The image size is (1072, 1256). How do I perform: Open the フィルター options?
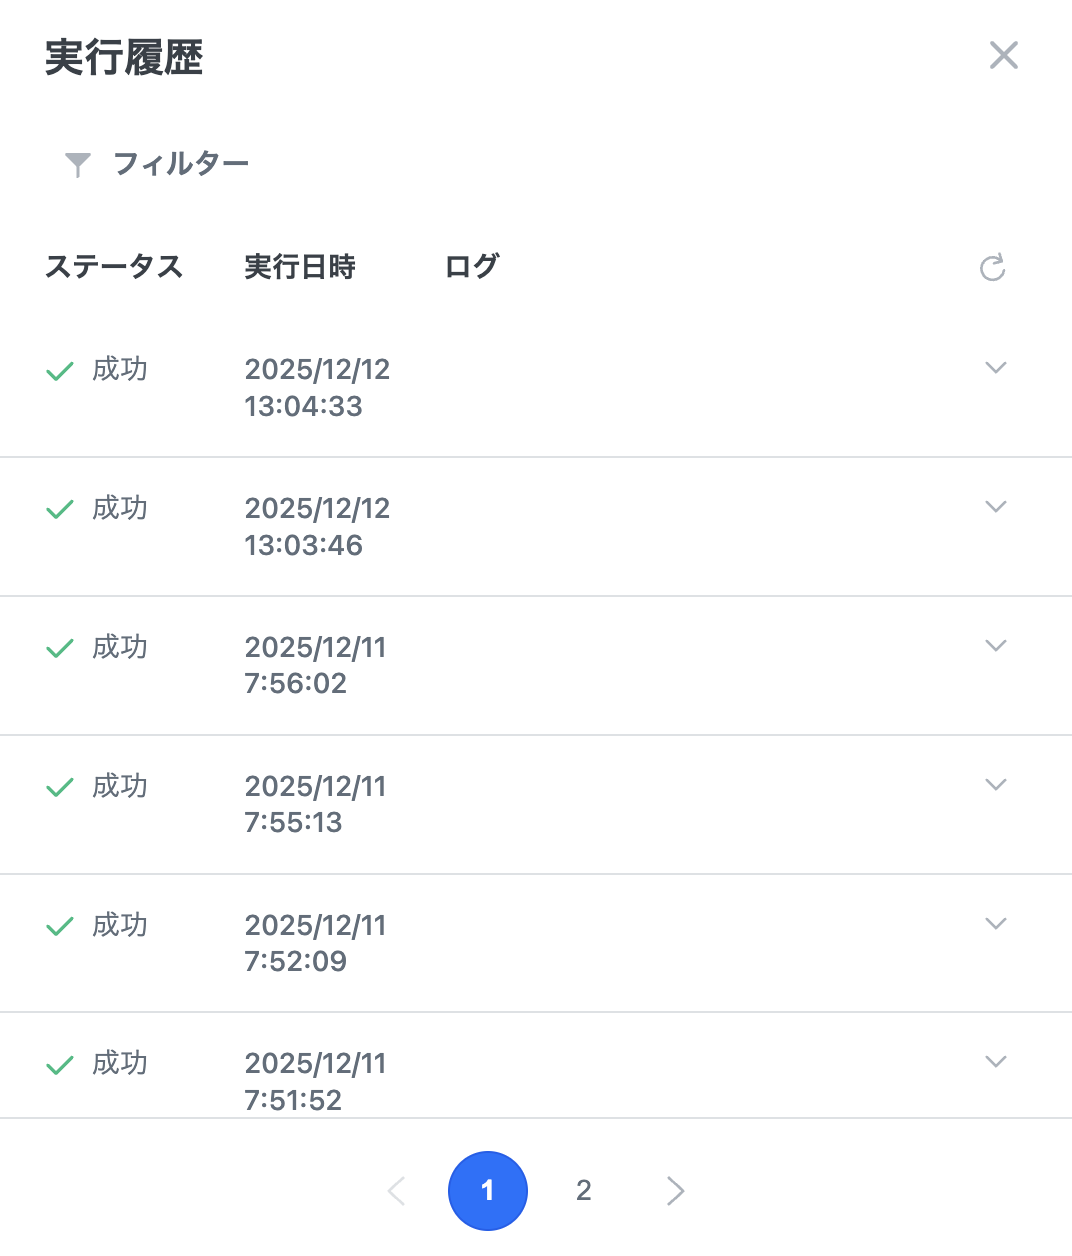(181, 164)
